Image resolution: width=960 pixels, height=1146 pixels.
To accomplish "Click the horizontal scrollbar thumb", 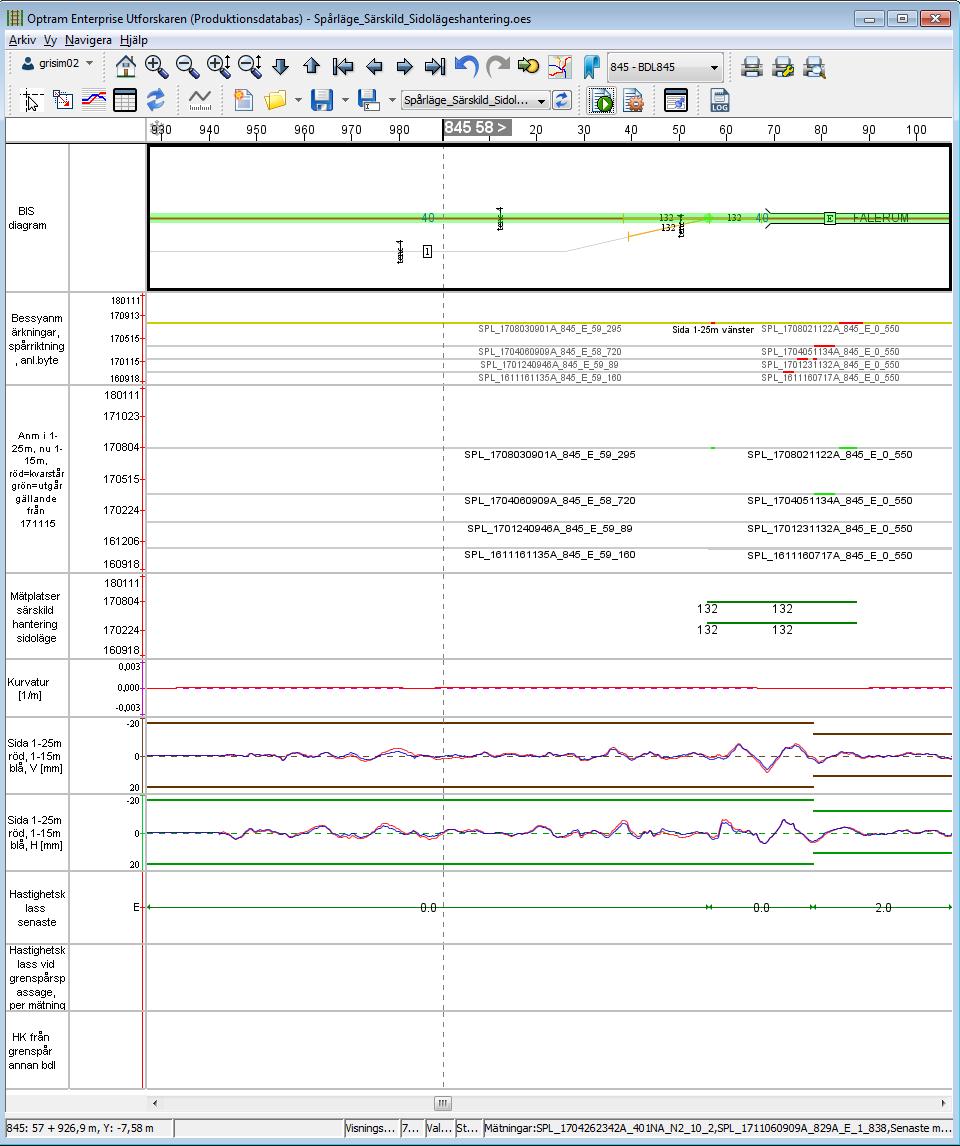I will point(443,1103).
